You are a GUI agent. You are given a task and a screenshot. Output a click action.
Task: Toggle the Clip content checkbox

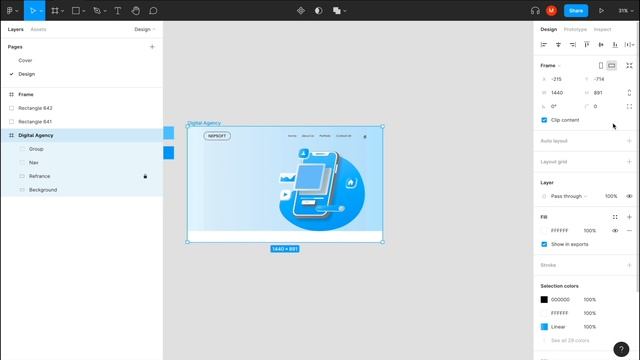pyautogui.click(x=544, y=120)
